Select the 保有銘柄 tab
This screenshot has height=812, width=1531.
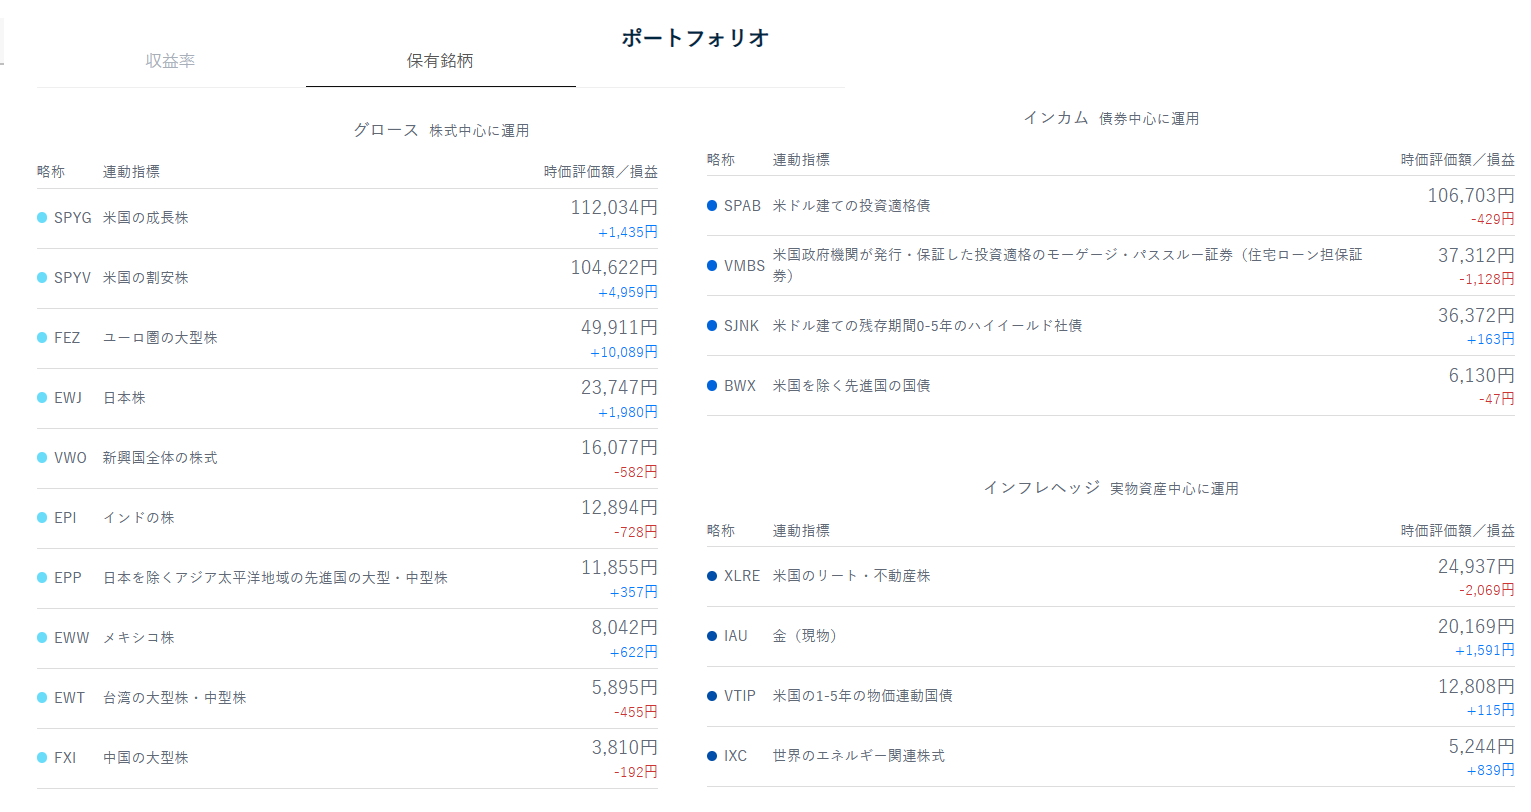coord(440,61)
